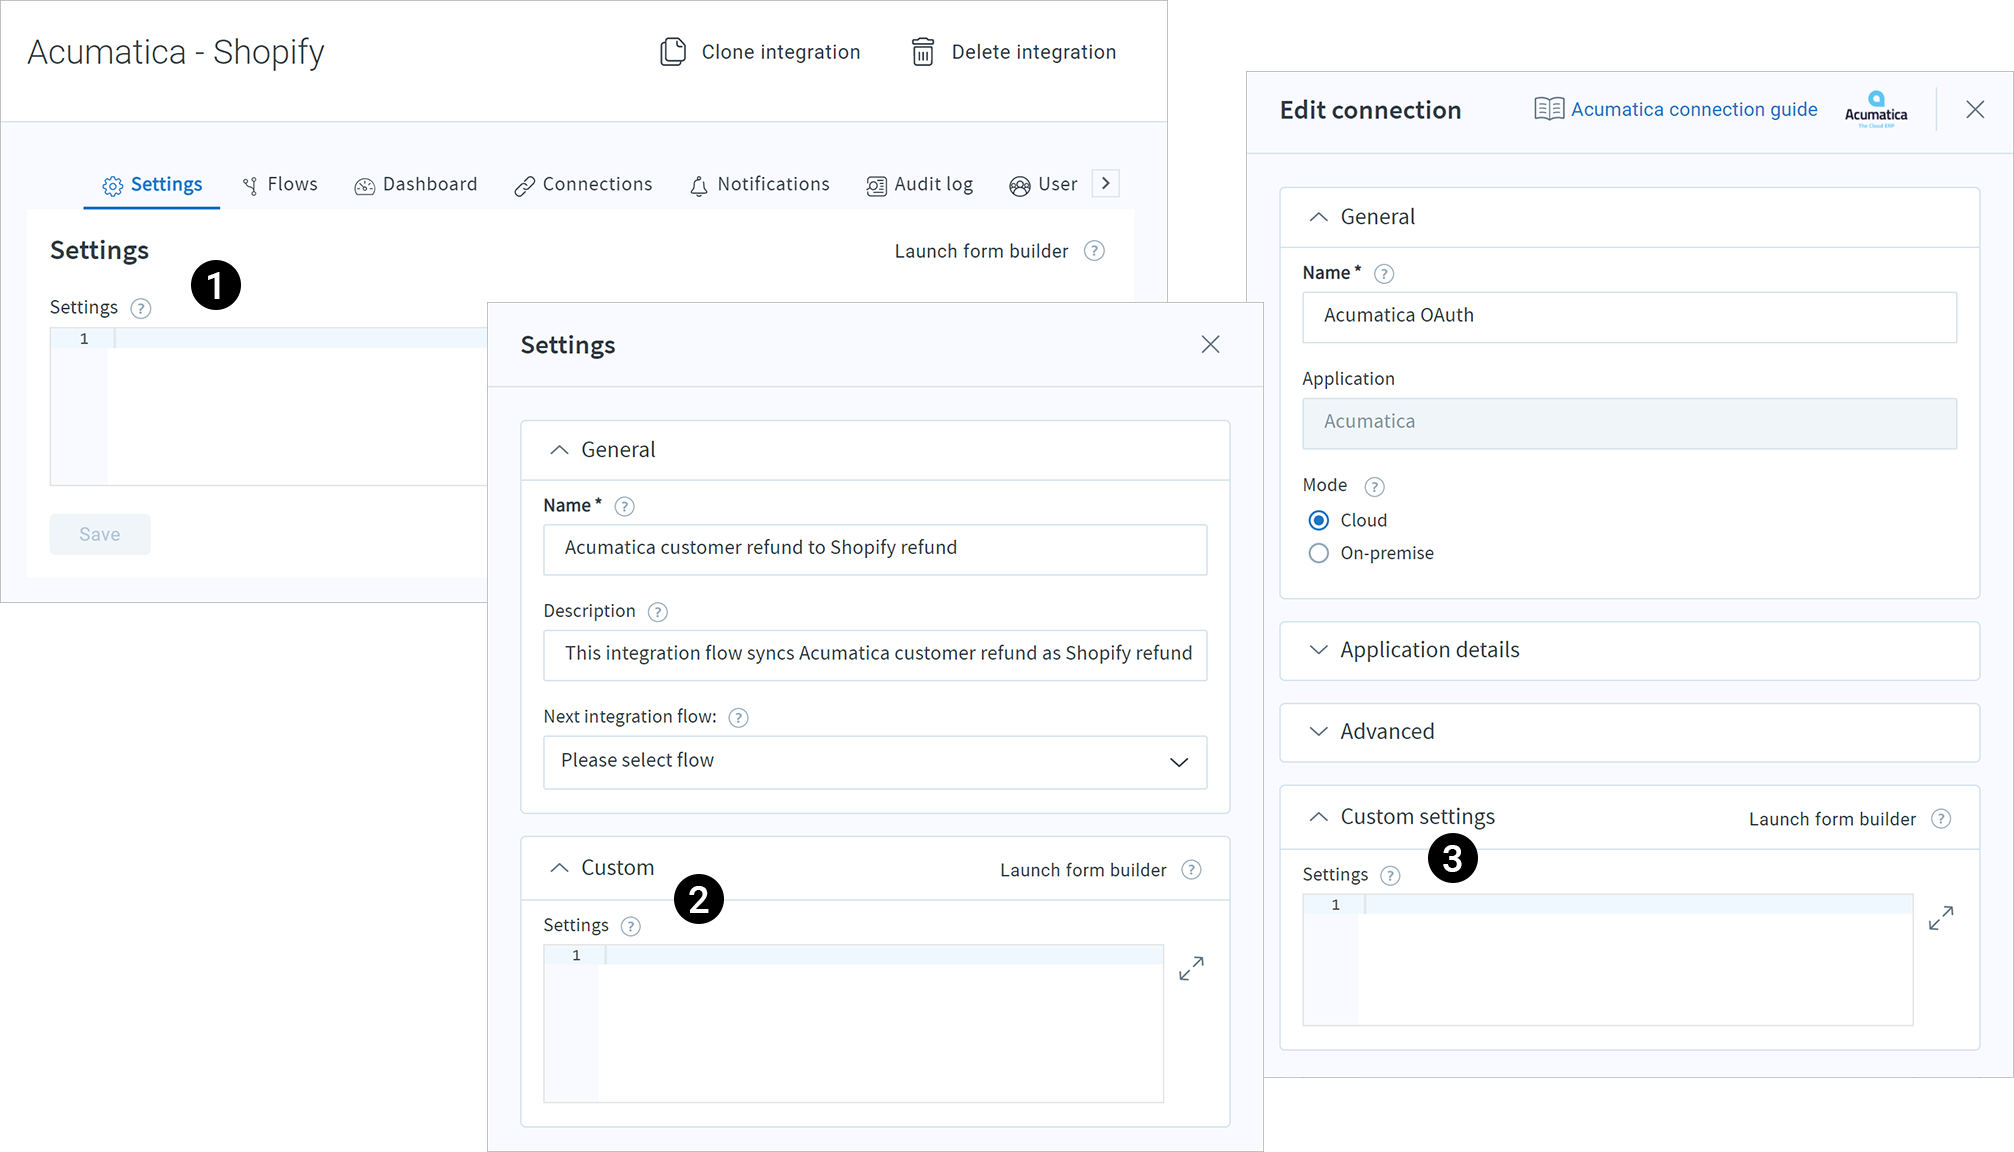Screen dimensions: 2014x1152
Task: Open the help icon beside Launch form builder in the Custom section
Action: (1191, 870)
